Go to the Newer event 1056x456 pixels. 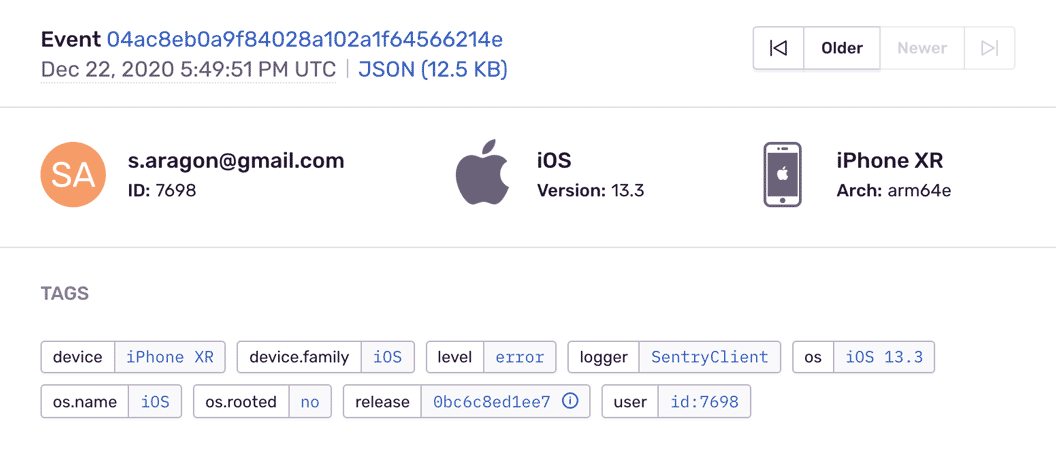click(922, 48)
